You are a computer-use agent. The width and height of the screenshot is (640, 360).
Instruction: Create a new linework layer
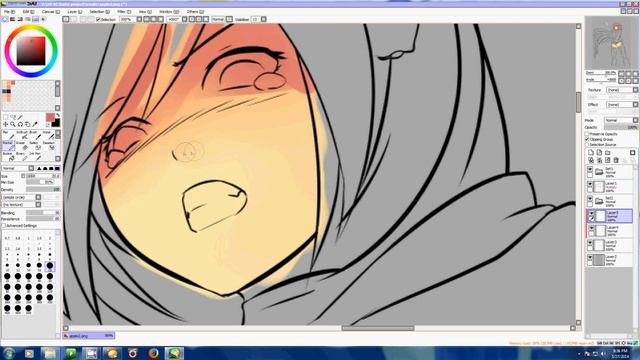tap(599, 153)
